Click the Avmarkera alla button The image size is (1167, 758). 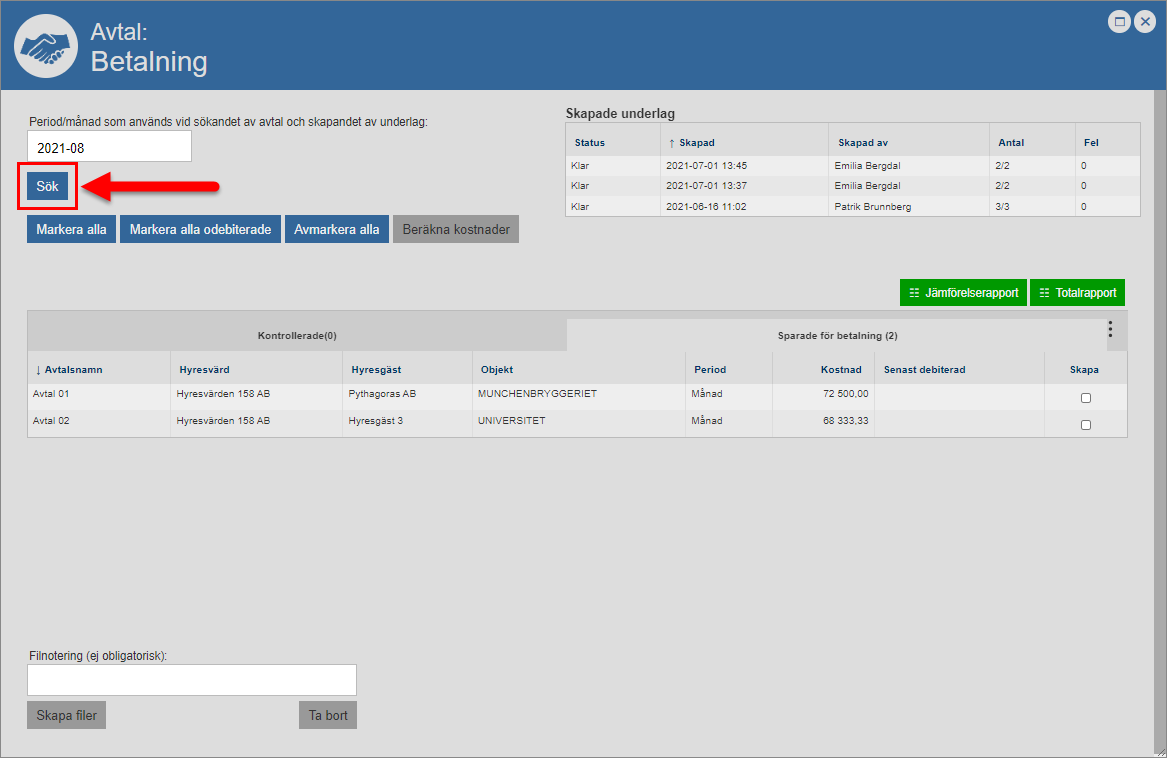336,229
